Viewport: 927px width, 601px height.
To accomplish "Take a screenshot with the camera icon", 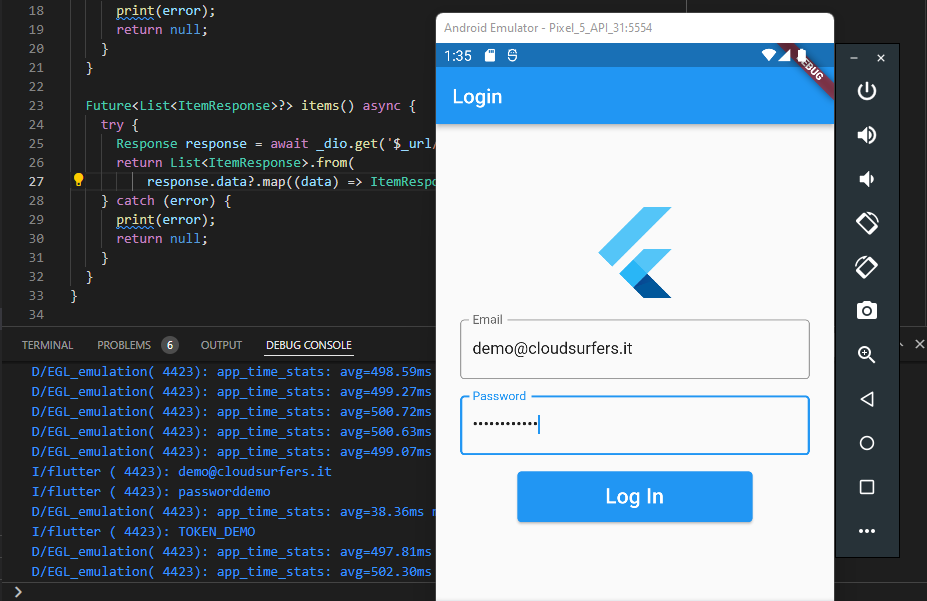I will (x=867, y=310).
